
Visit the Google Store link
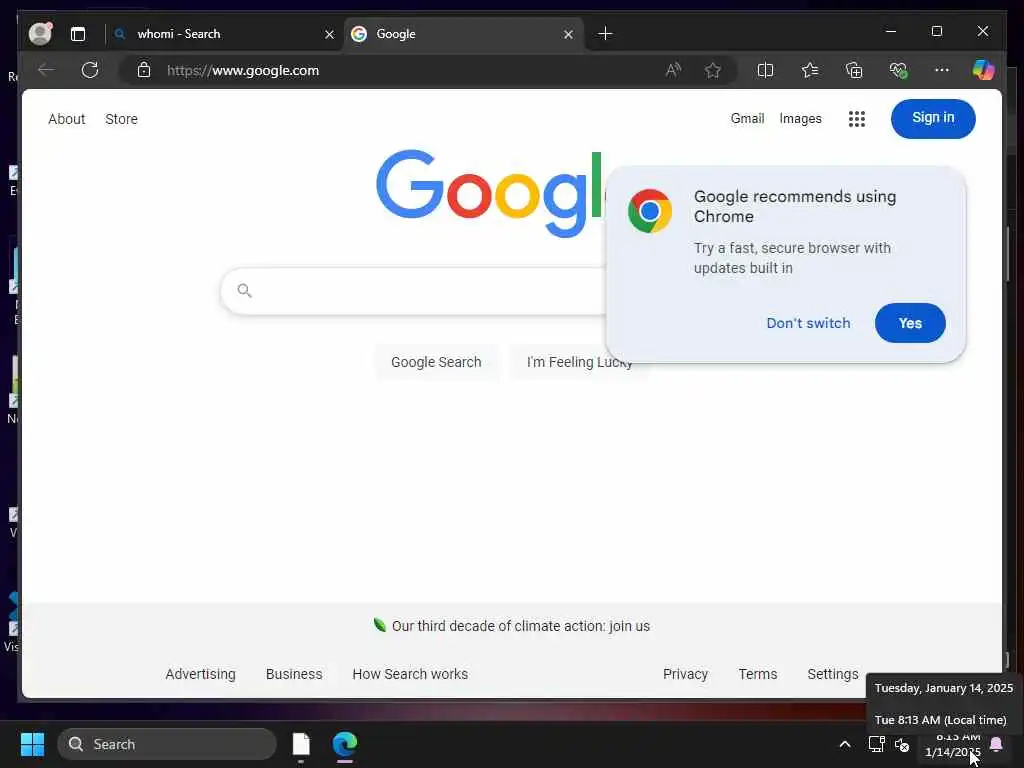[121, 119]
